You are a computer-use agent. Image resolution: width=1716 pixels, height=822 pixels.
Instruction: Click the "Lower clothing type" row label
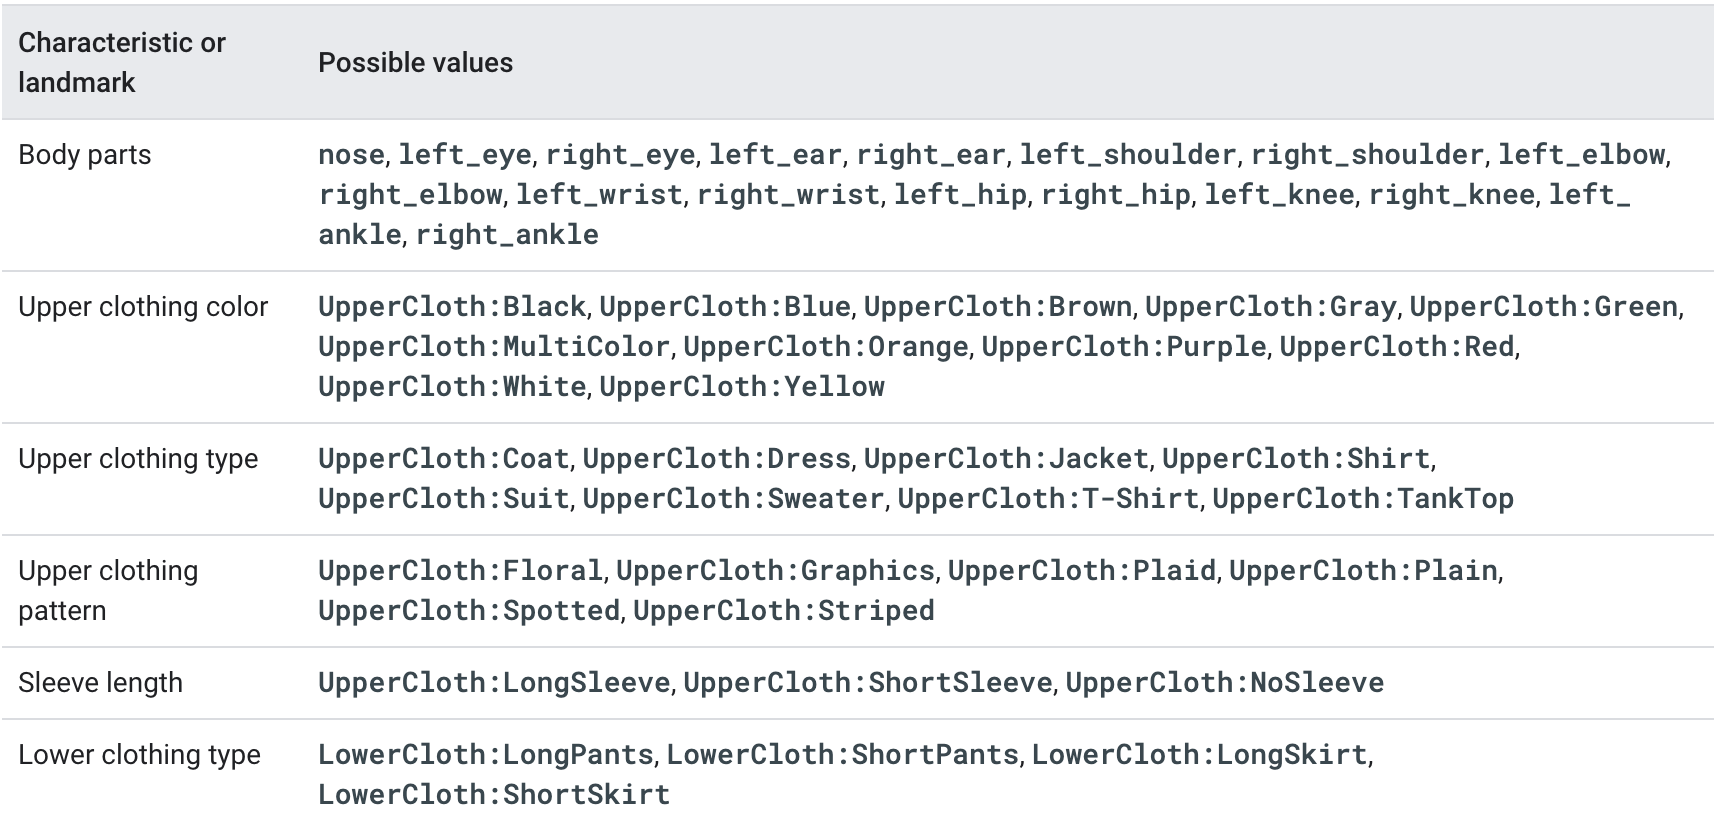point(139,755)
